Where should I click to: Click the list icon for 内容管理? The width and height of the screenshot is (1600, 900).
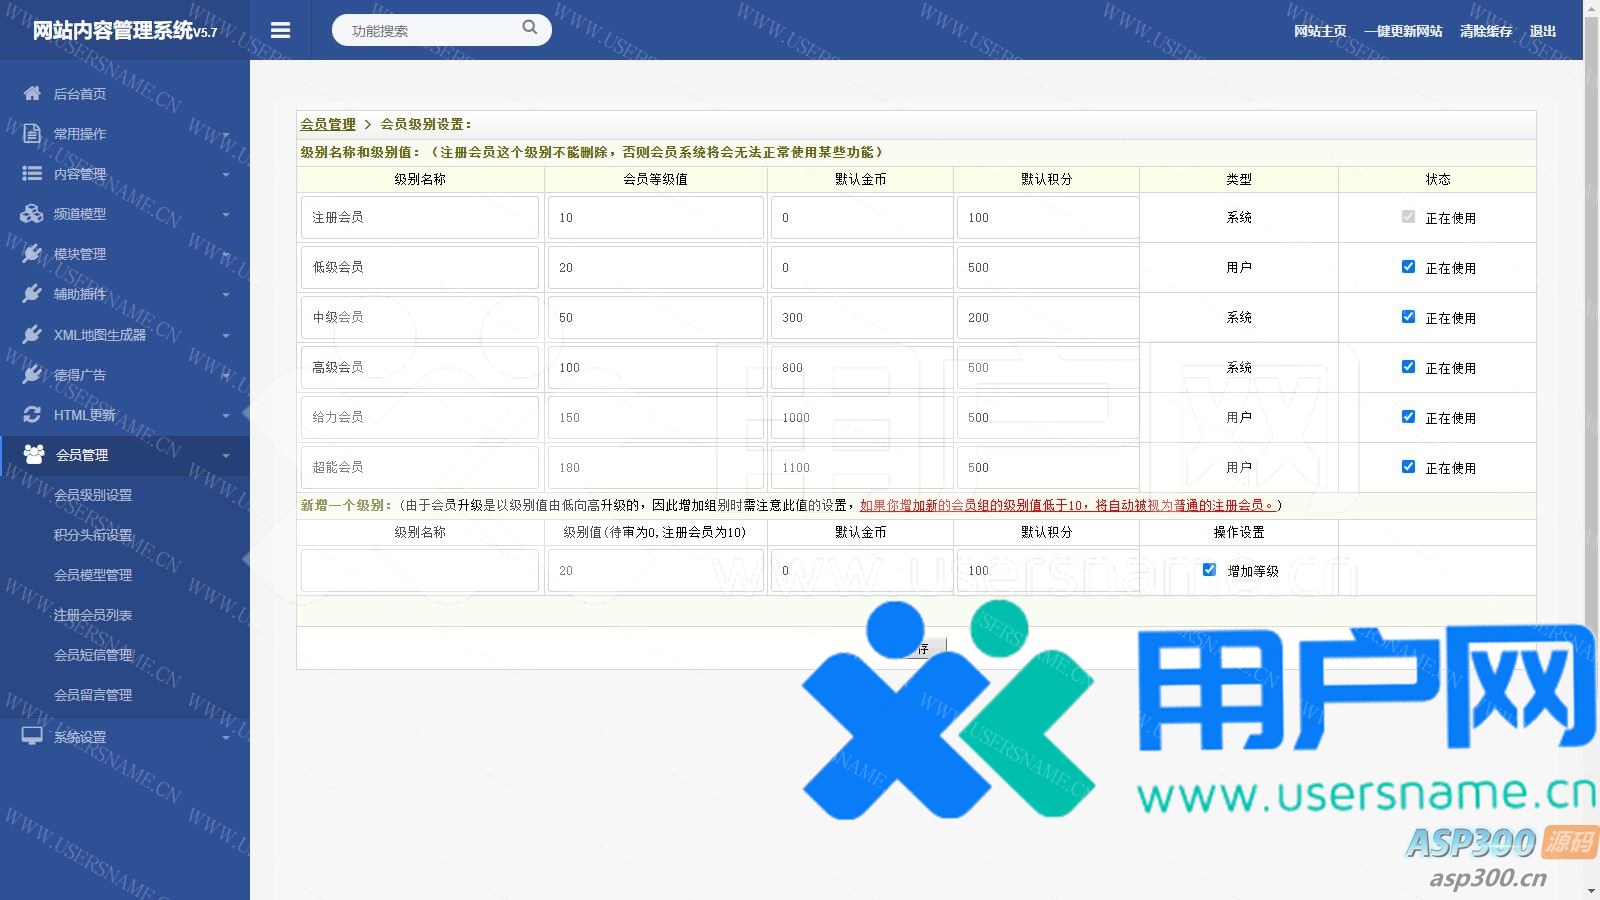coord(32,173)
